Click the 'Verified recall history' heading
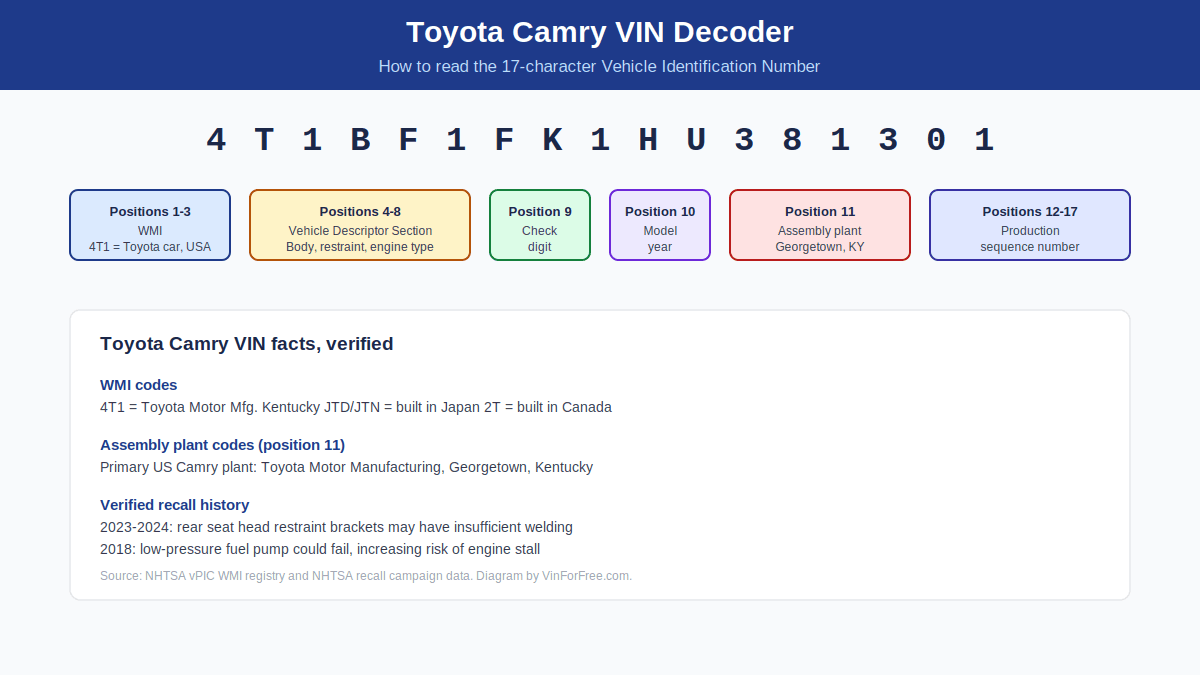The height and width of the screenshot is (675, 1200). [175, 505]
